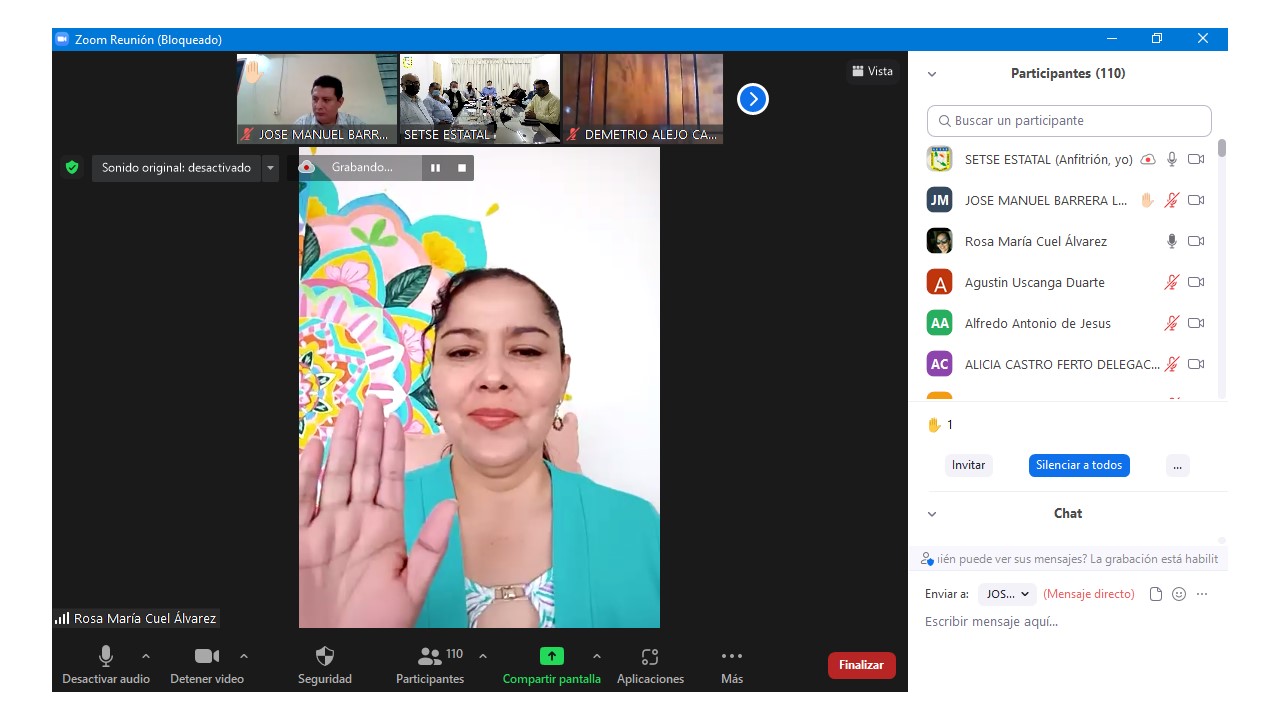Show next video thumbnails with blue arrow

click(752, 99)
